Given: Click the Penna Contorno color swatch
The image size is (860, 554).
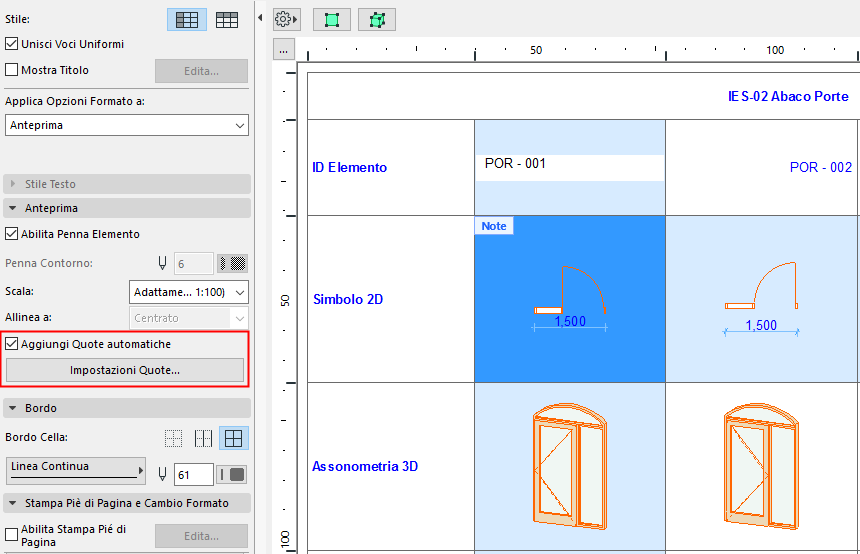Looking at the screenshot, I should (233, 264).
